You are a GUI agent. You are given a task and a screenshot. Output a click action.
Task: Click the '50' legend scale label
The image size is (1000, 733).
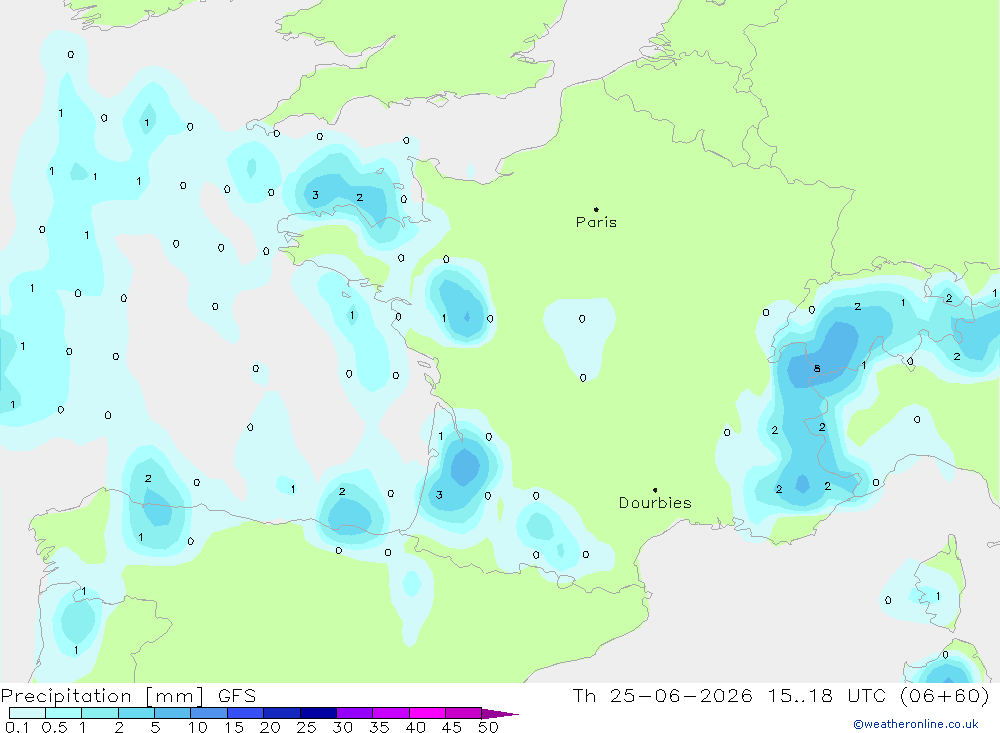488,727
